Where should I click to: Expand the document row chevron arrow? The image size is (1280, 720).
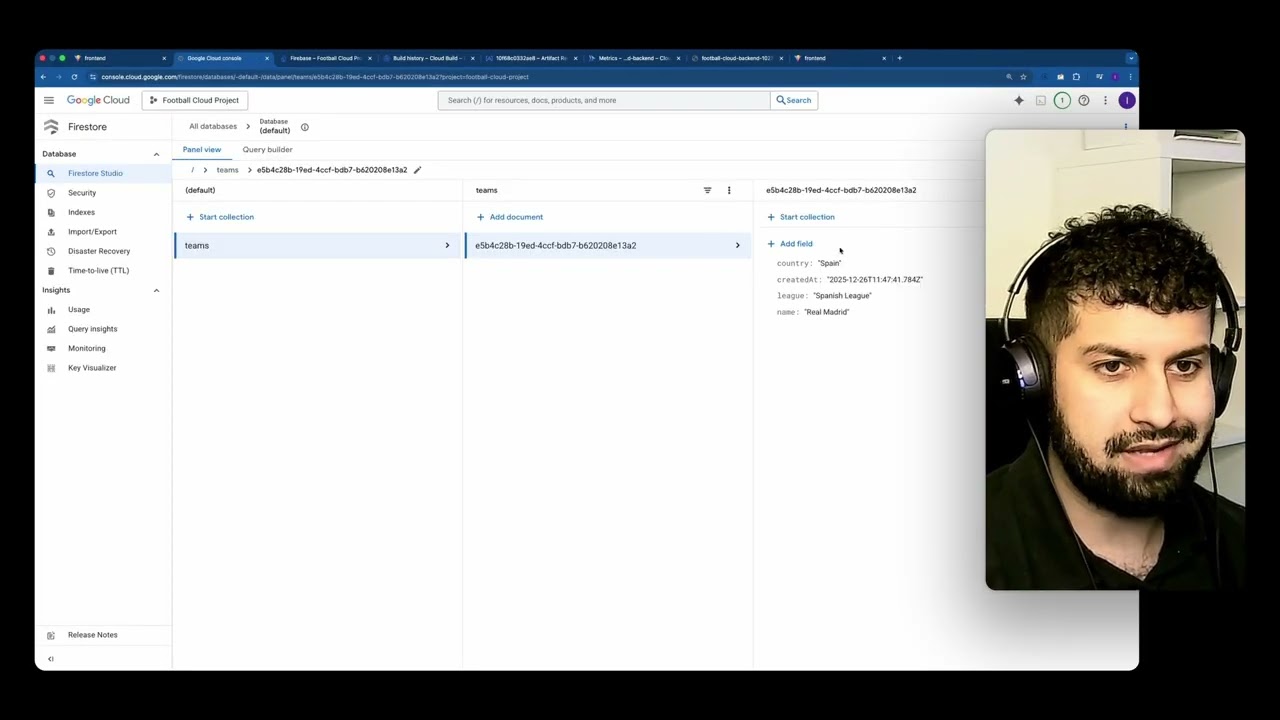click(738, 245)
